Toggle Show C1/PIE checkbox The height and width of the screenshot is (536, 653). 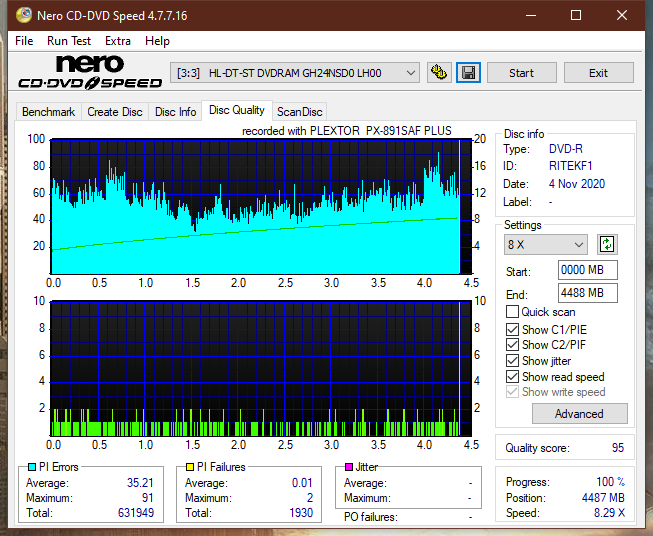coord(512,329)
